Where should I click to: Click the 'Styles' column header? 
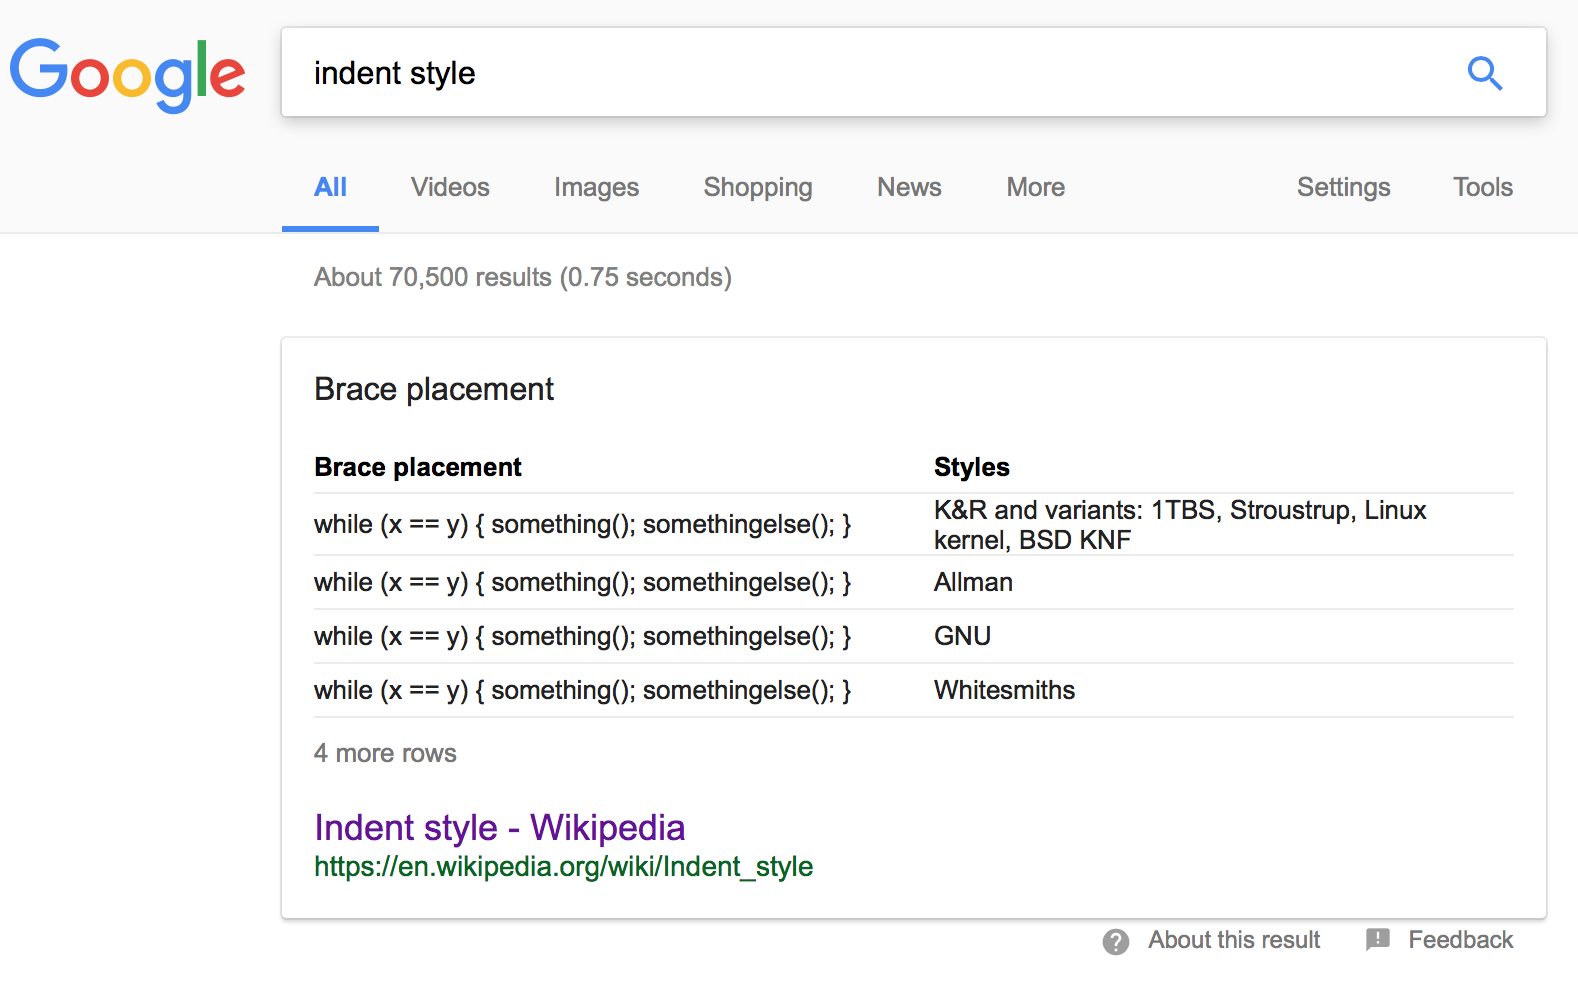coord(972,467)
